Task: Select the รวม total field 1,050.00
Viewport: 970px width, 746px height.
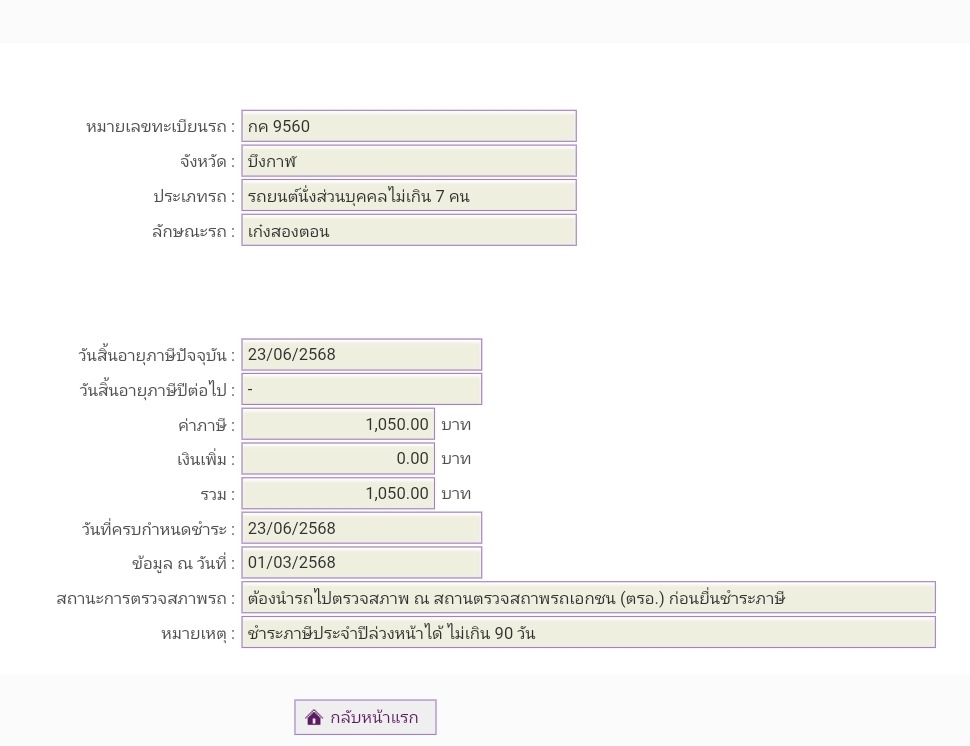Action: [x=338, y=493]
